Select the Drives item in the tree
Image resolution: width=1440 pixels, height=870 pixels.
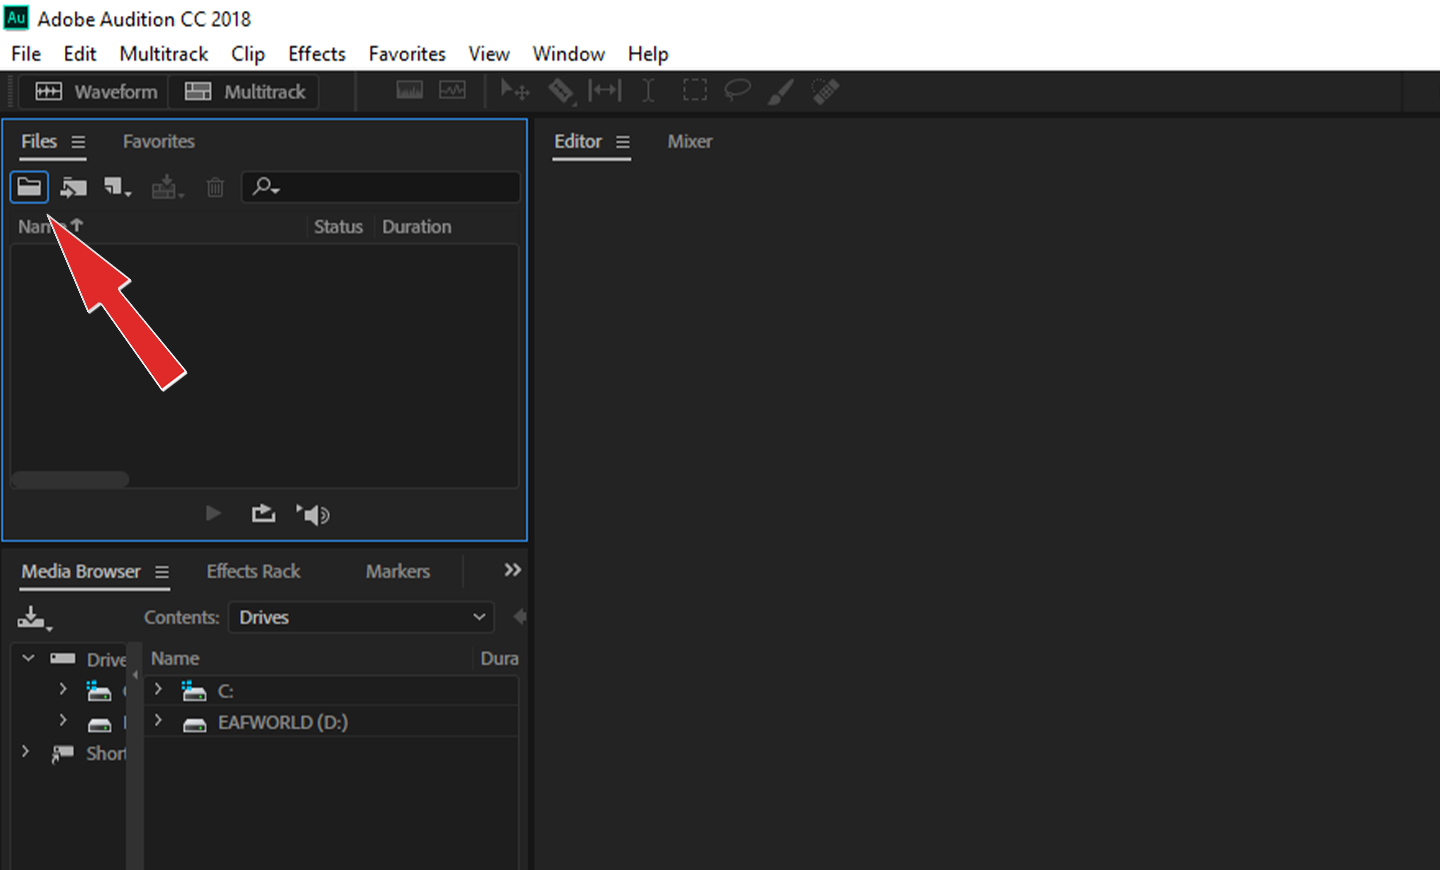tap(106, 660)
